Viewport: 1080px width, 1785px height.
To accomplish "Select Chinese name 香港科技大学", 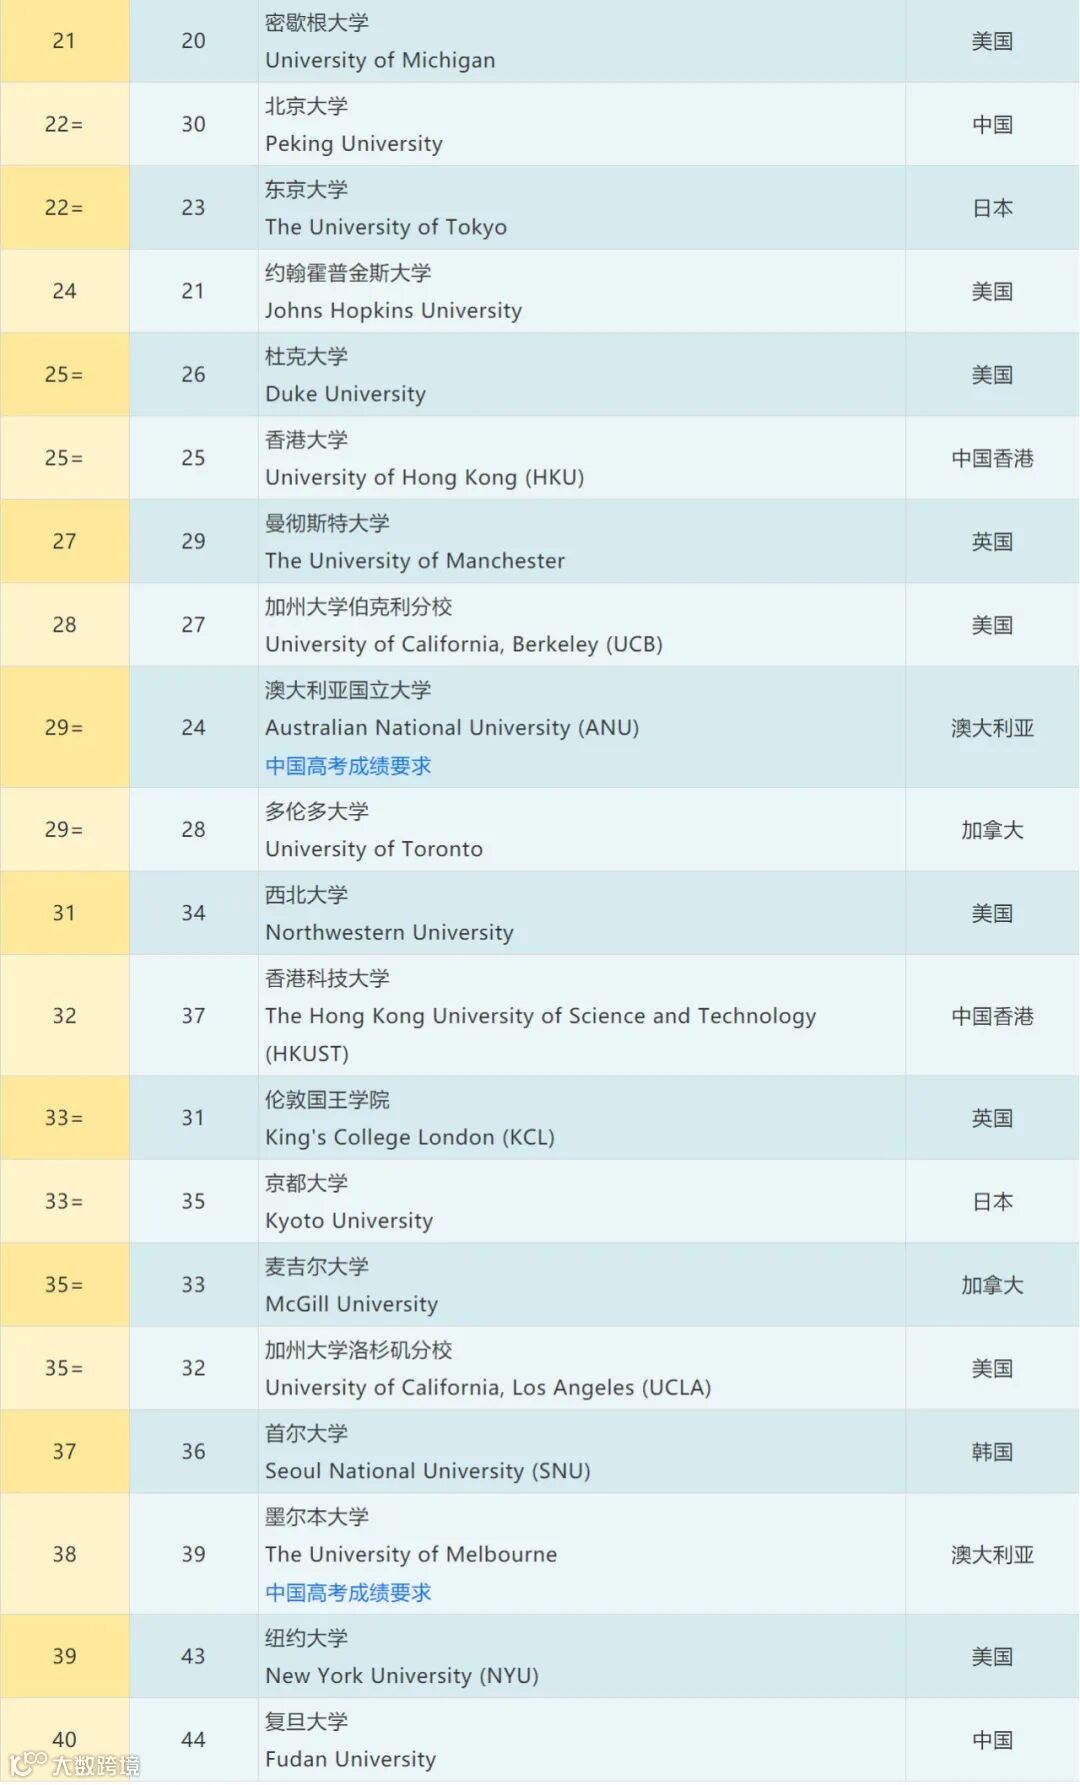I will coord(327,978).
